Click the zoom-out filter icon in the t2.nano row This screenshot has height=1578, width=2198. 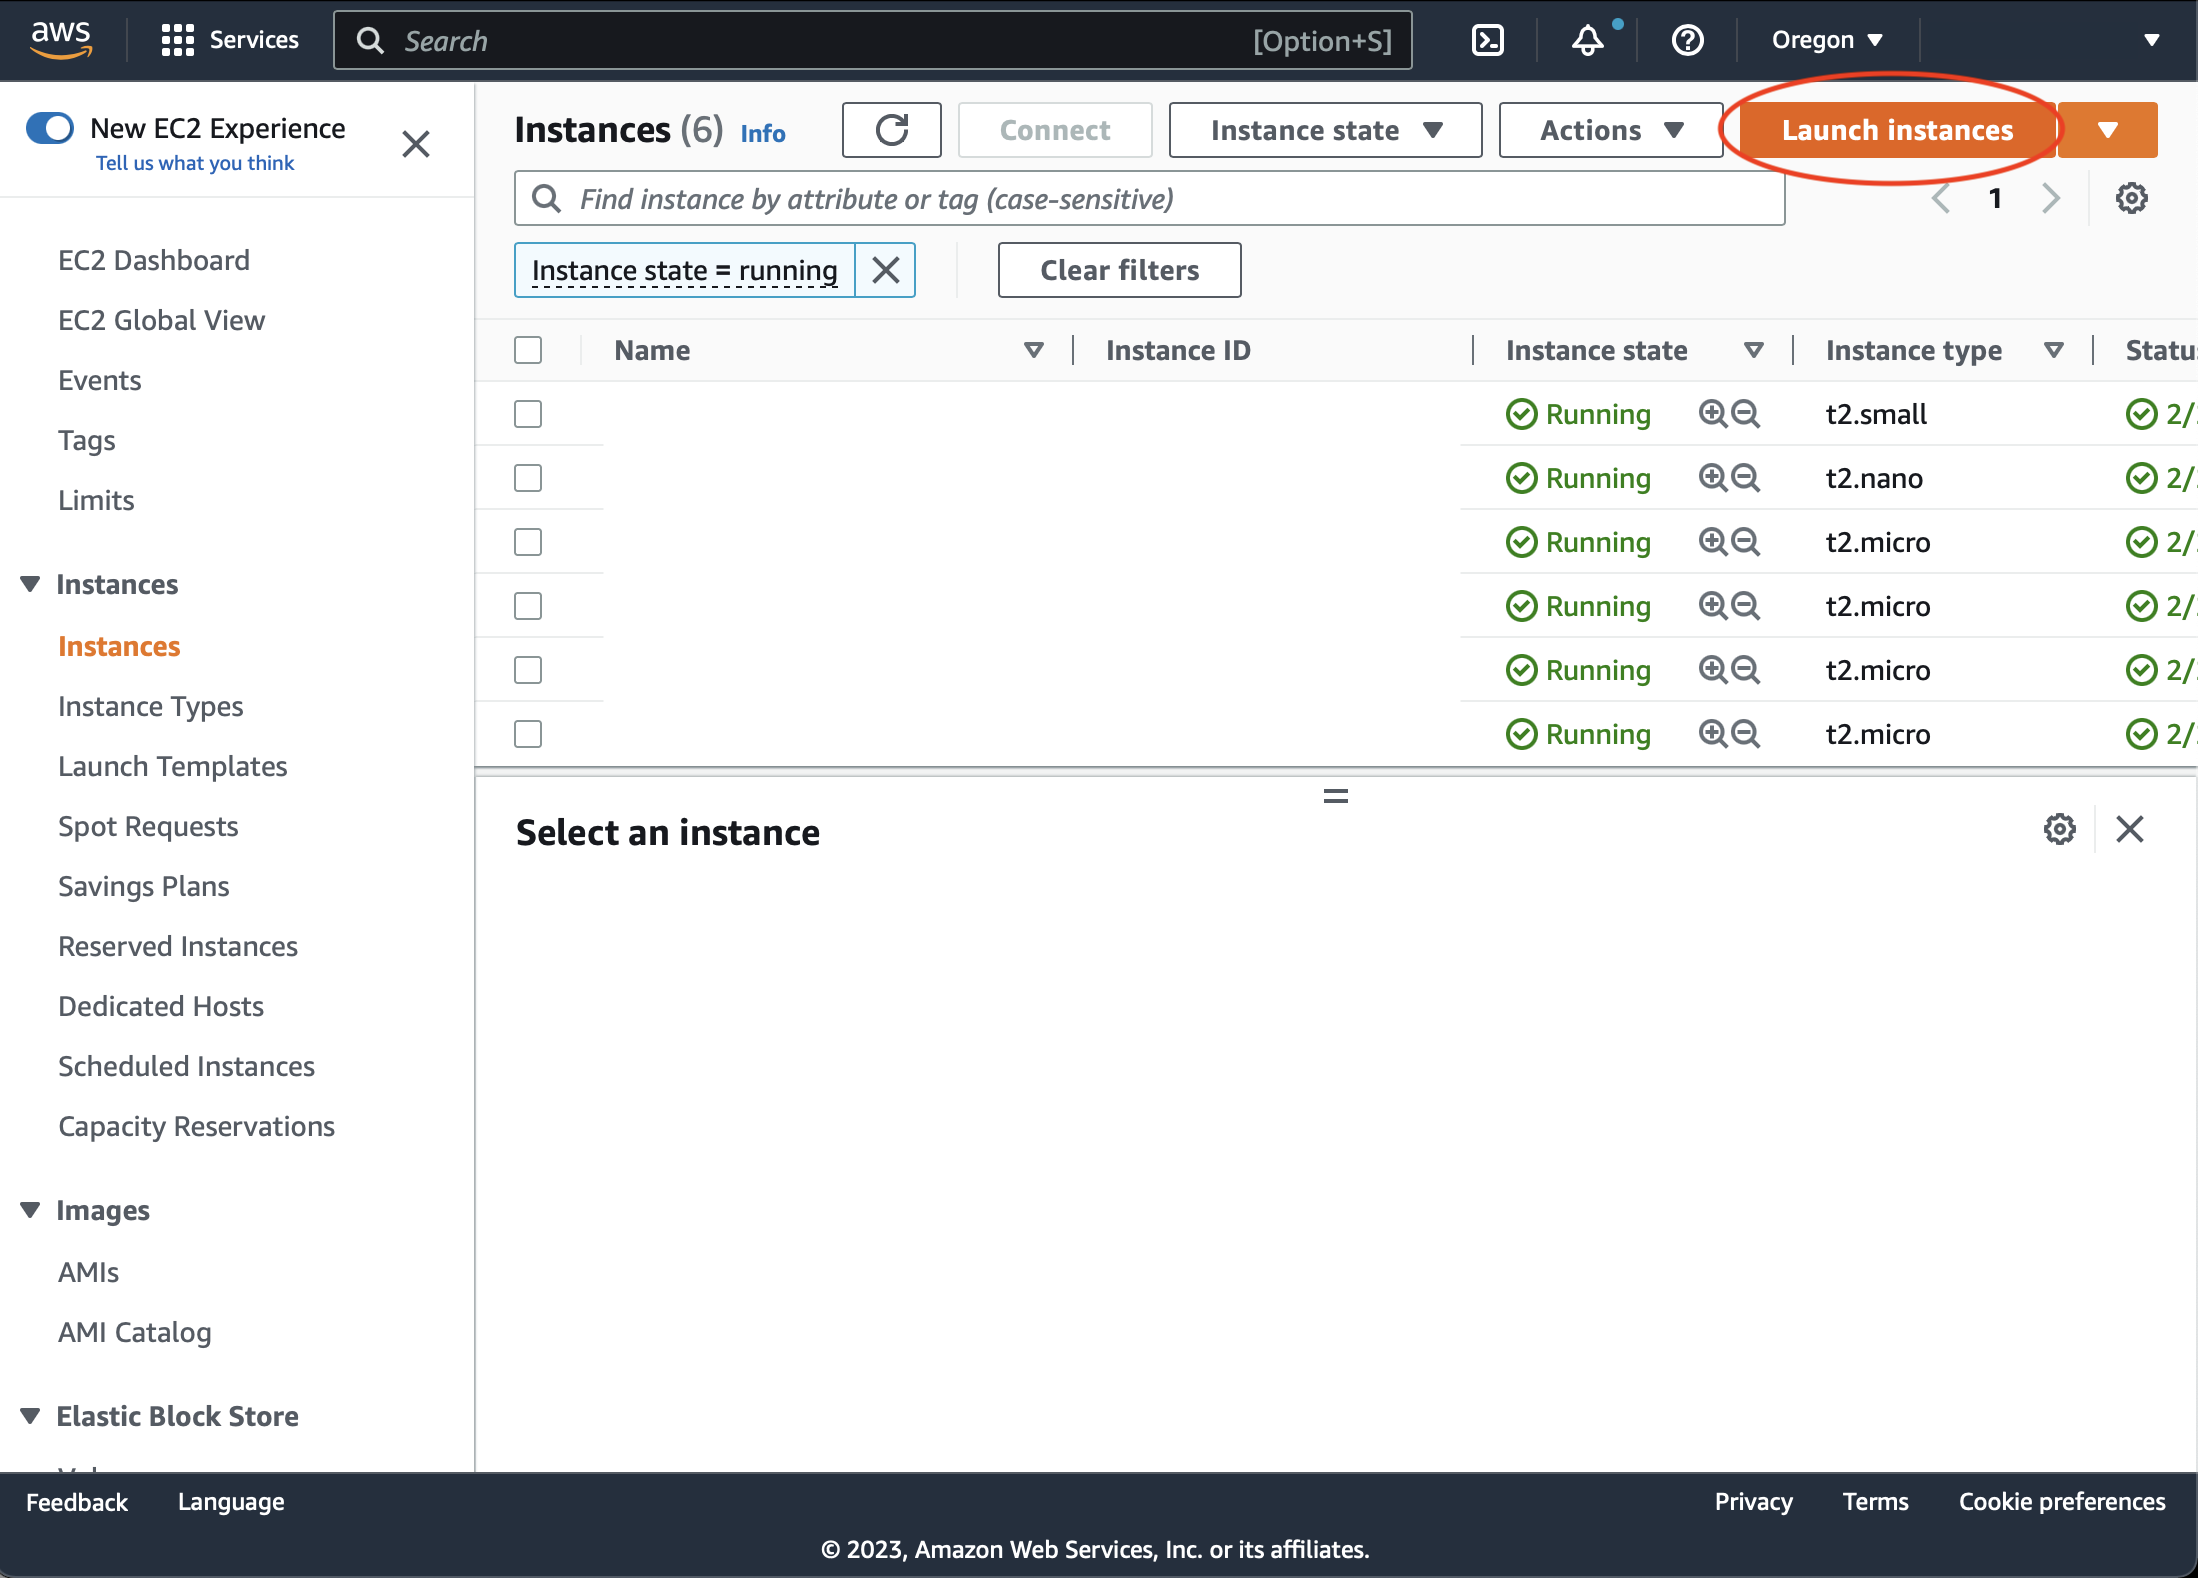coord(1746,477)
